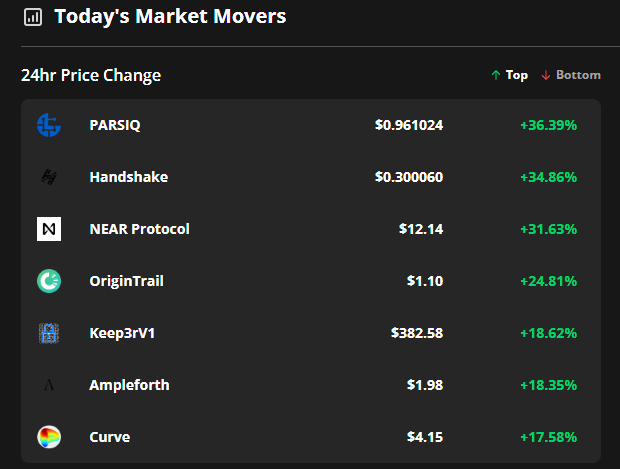Open the OriginTrail name link
Screen dimensions: 620x469
[x=126, y=281]
